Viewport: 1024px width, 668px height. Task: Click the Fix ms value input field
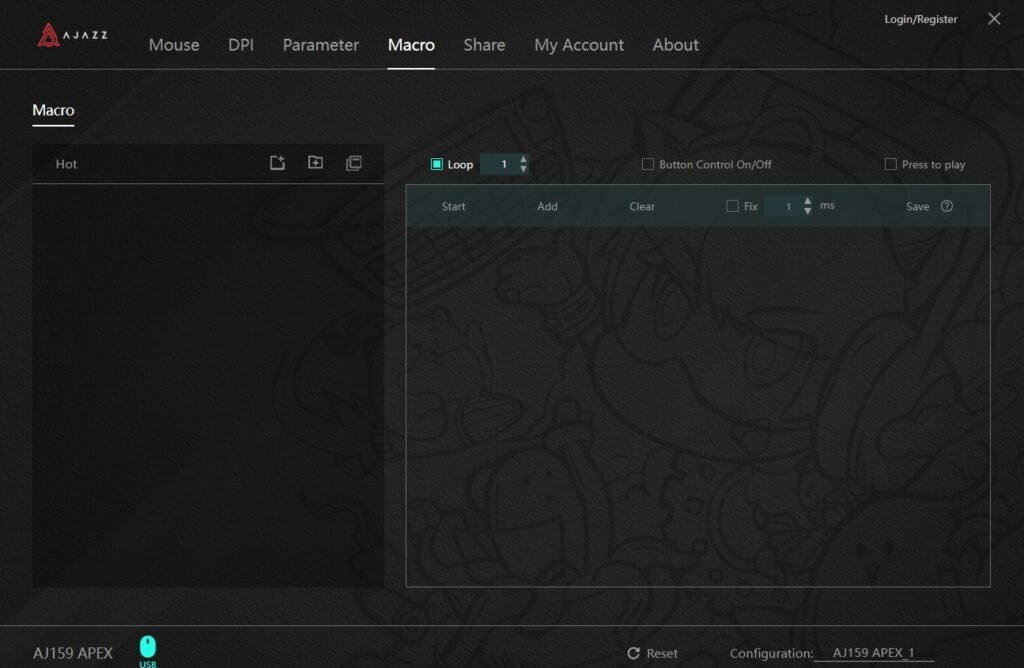point(786,206)
